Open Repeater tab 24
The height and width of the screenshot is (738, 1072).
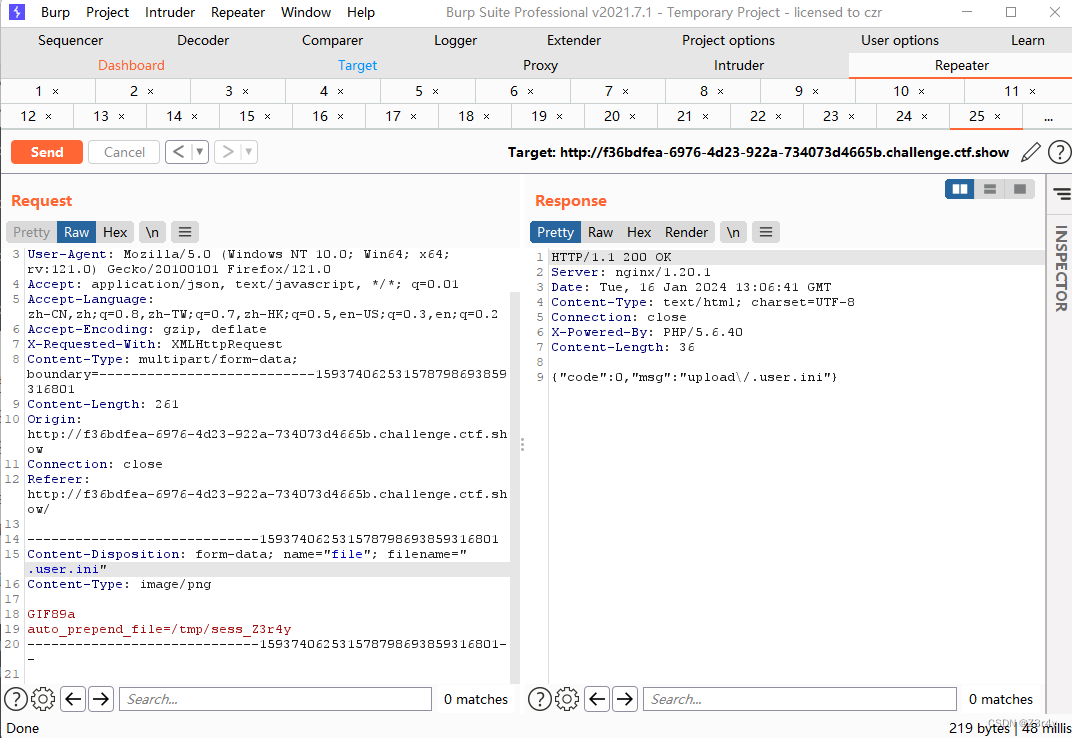point(904,116)
